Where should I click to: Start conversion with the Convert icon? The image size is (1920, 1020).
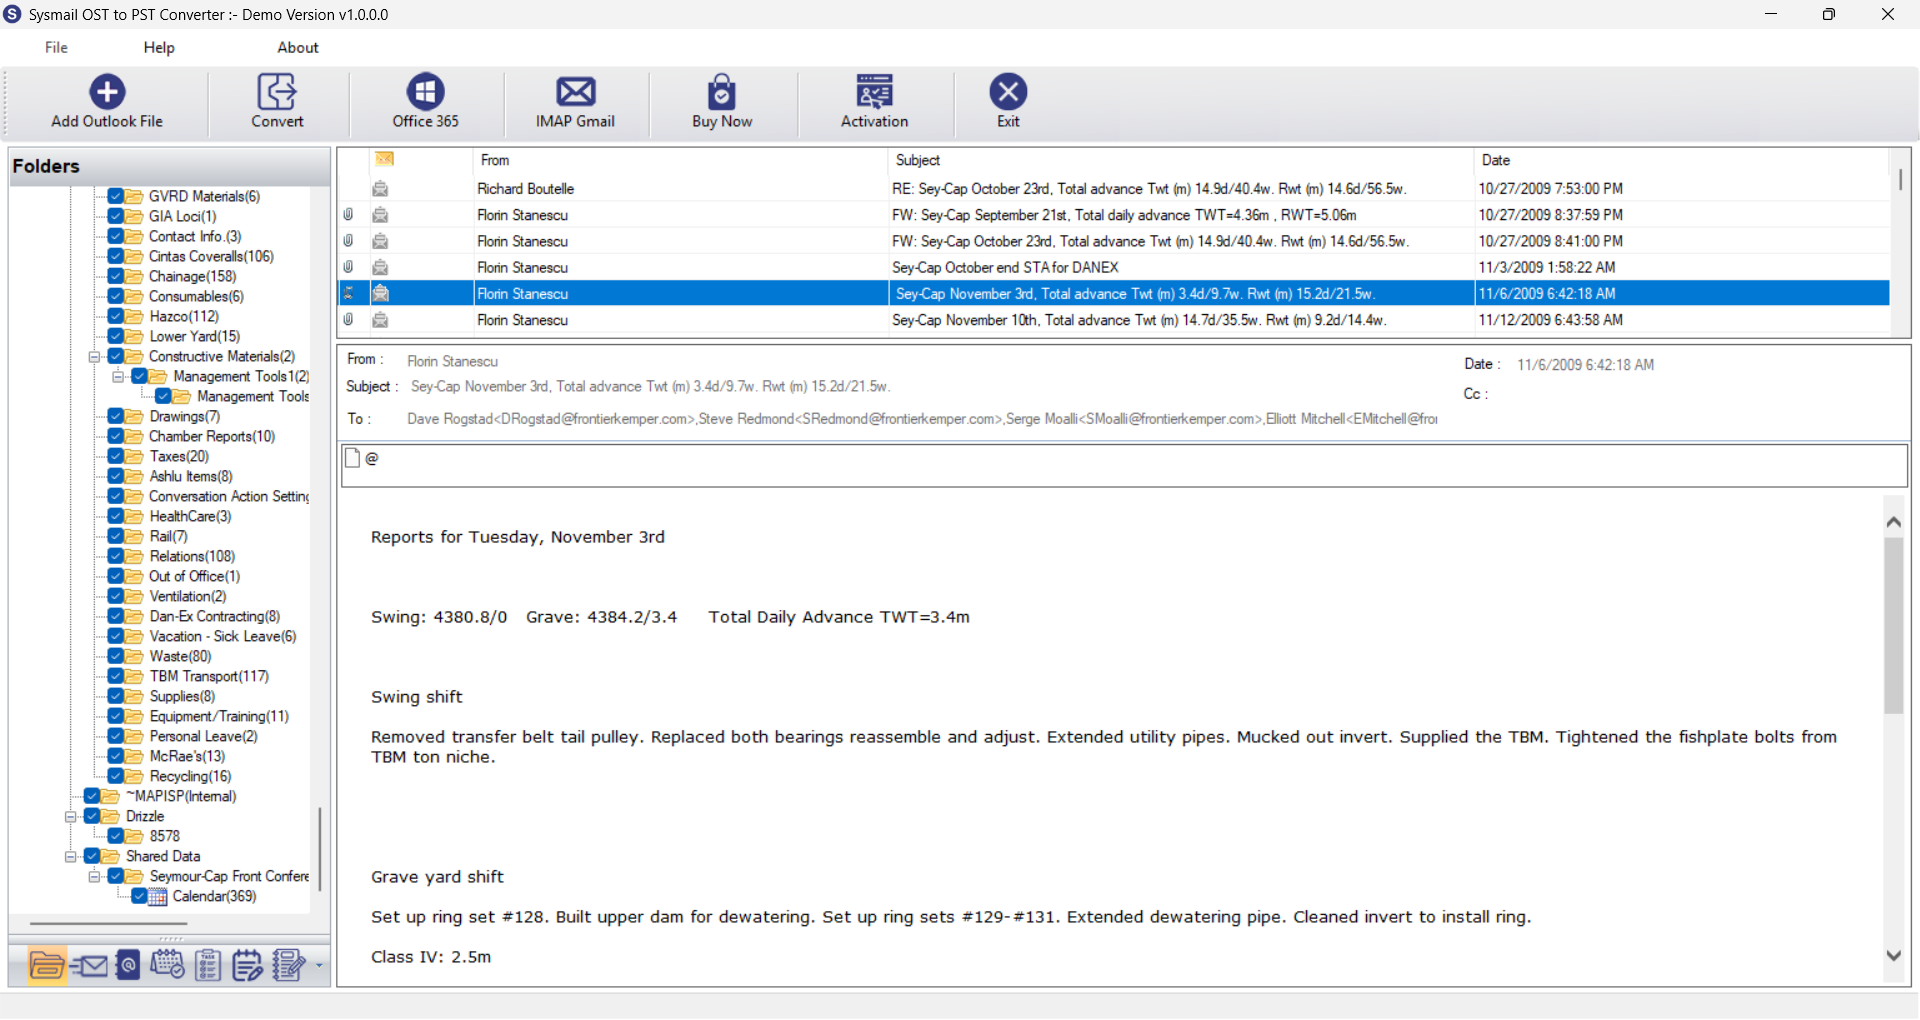coord(277,92)
